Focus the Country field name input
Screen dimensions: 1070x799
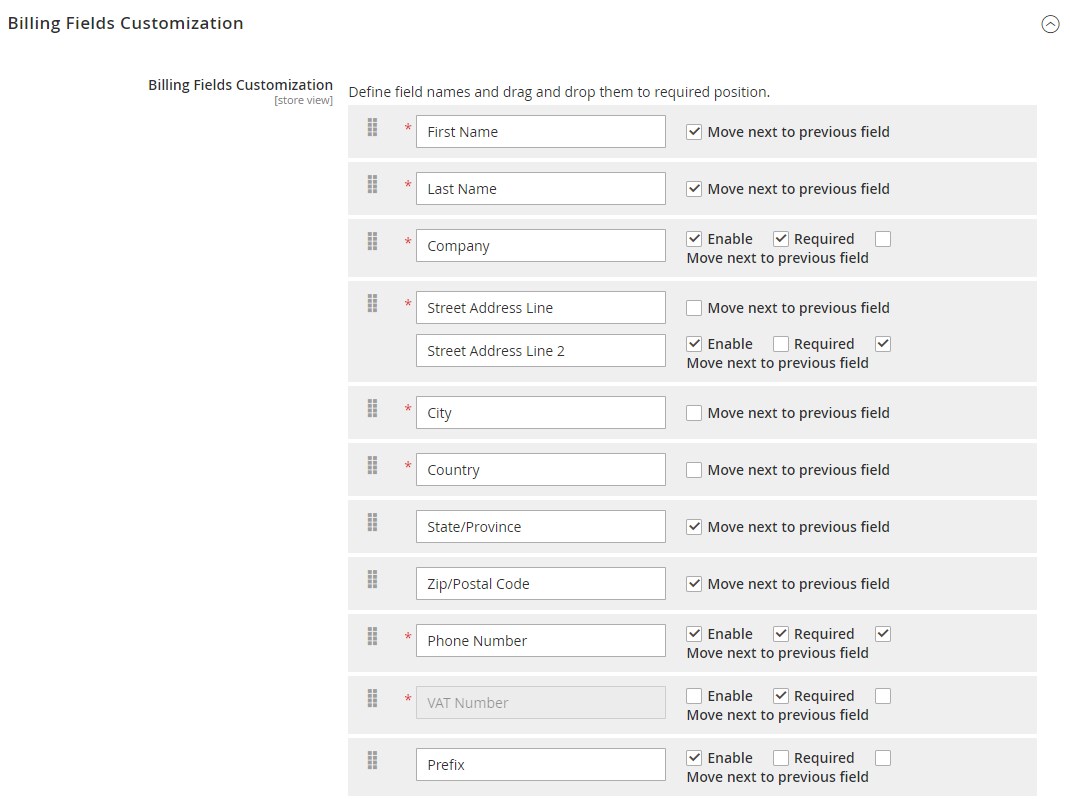[x=540, y=470]
